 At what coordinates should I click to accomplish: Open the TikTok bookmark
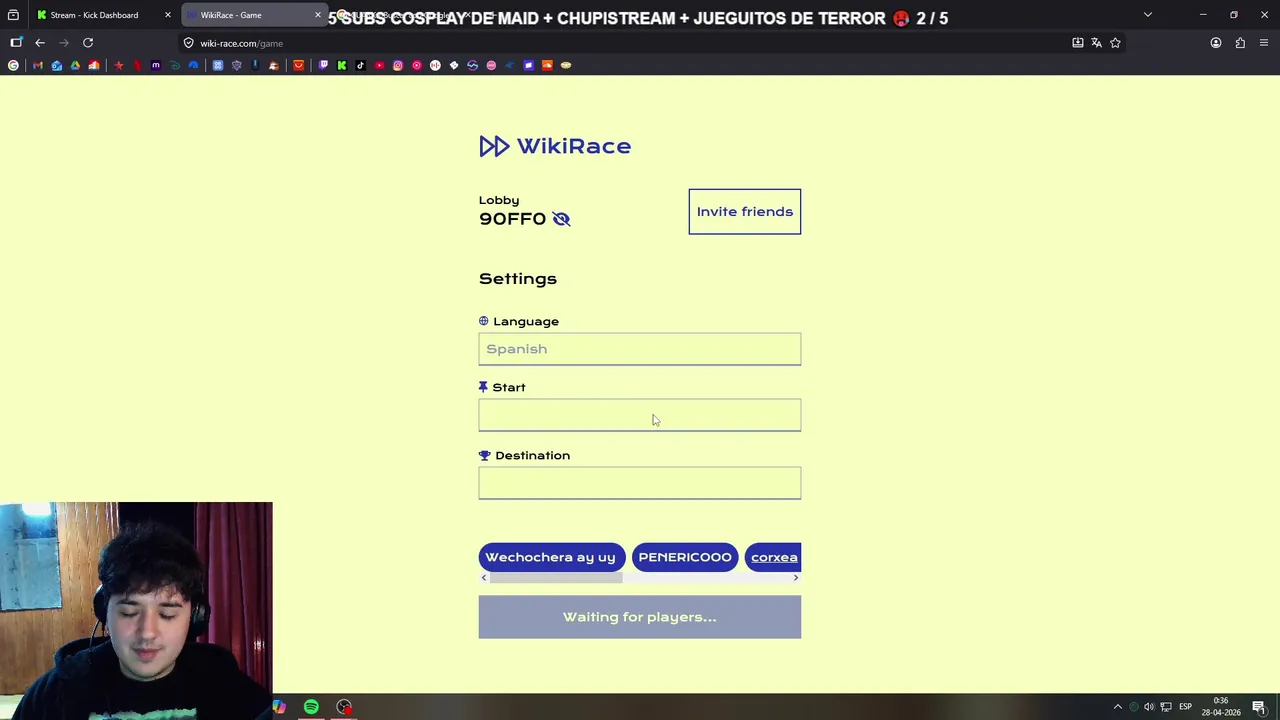[x=361, y=65]
